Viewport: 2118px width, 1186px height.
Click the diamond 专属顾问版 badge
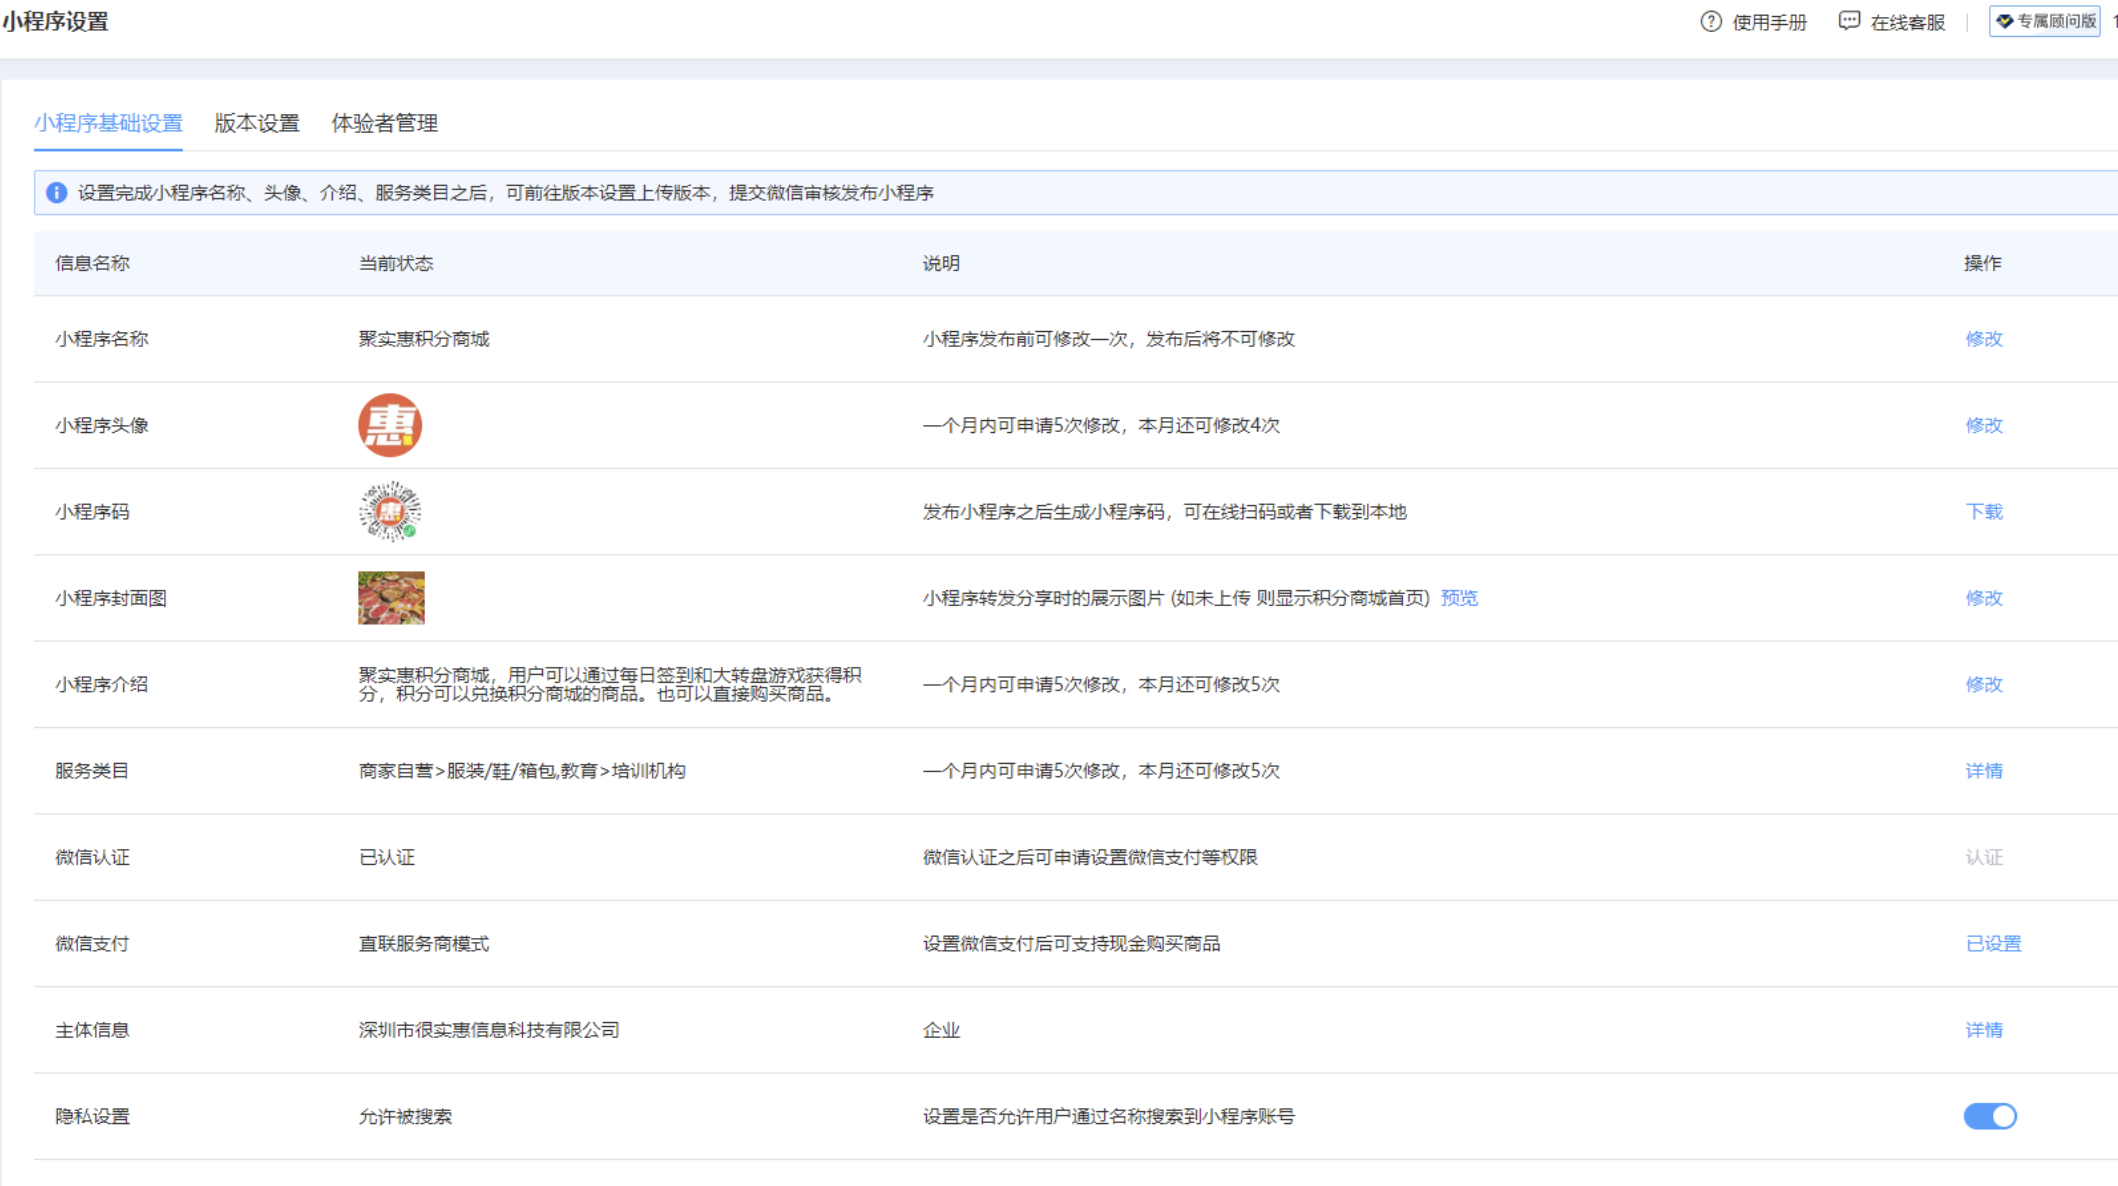(x=2045, y=21)
